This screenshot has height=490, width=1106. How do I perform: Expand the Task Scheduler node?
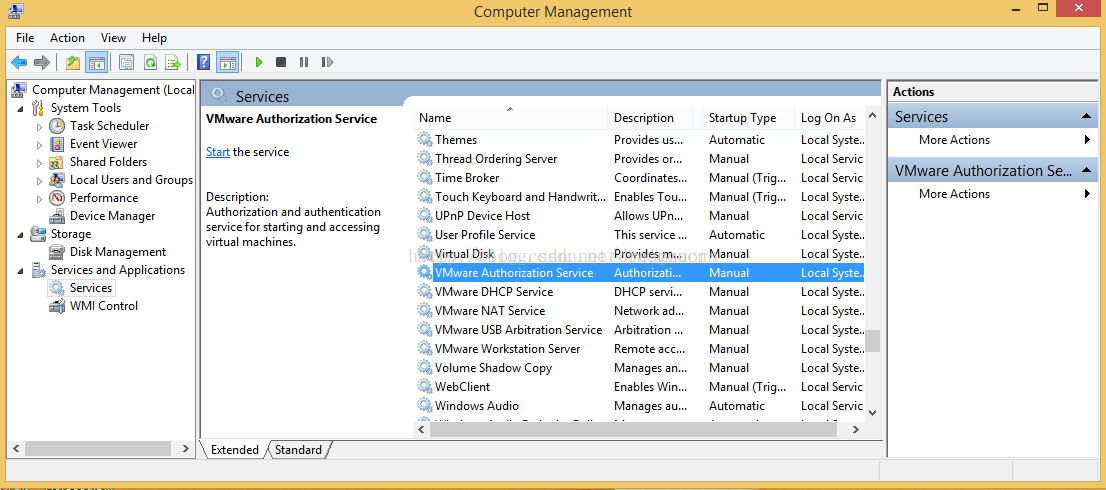(x=40, y=126)
